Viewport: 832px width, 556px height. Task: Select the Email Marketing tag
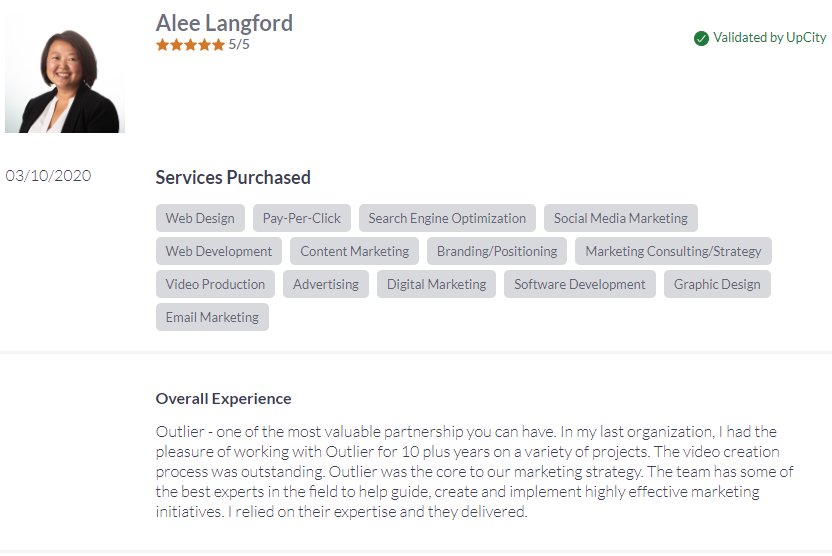212,317
